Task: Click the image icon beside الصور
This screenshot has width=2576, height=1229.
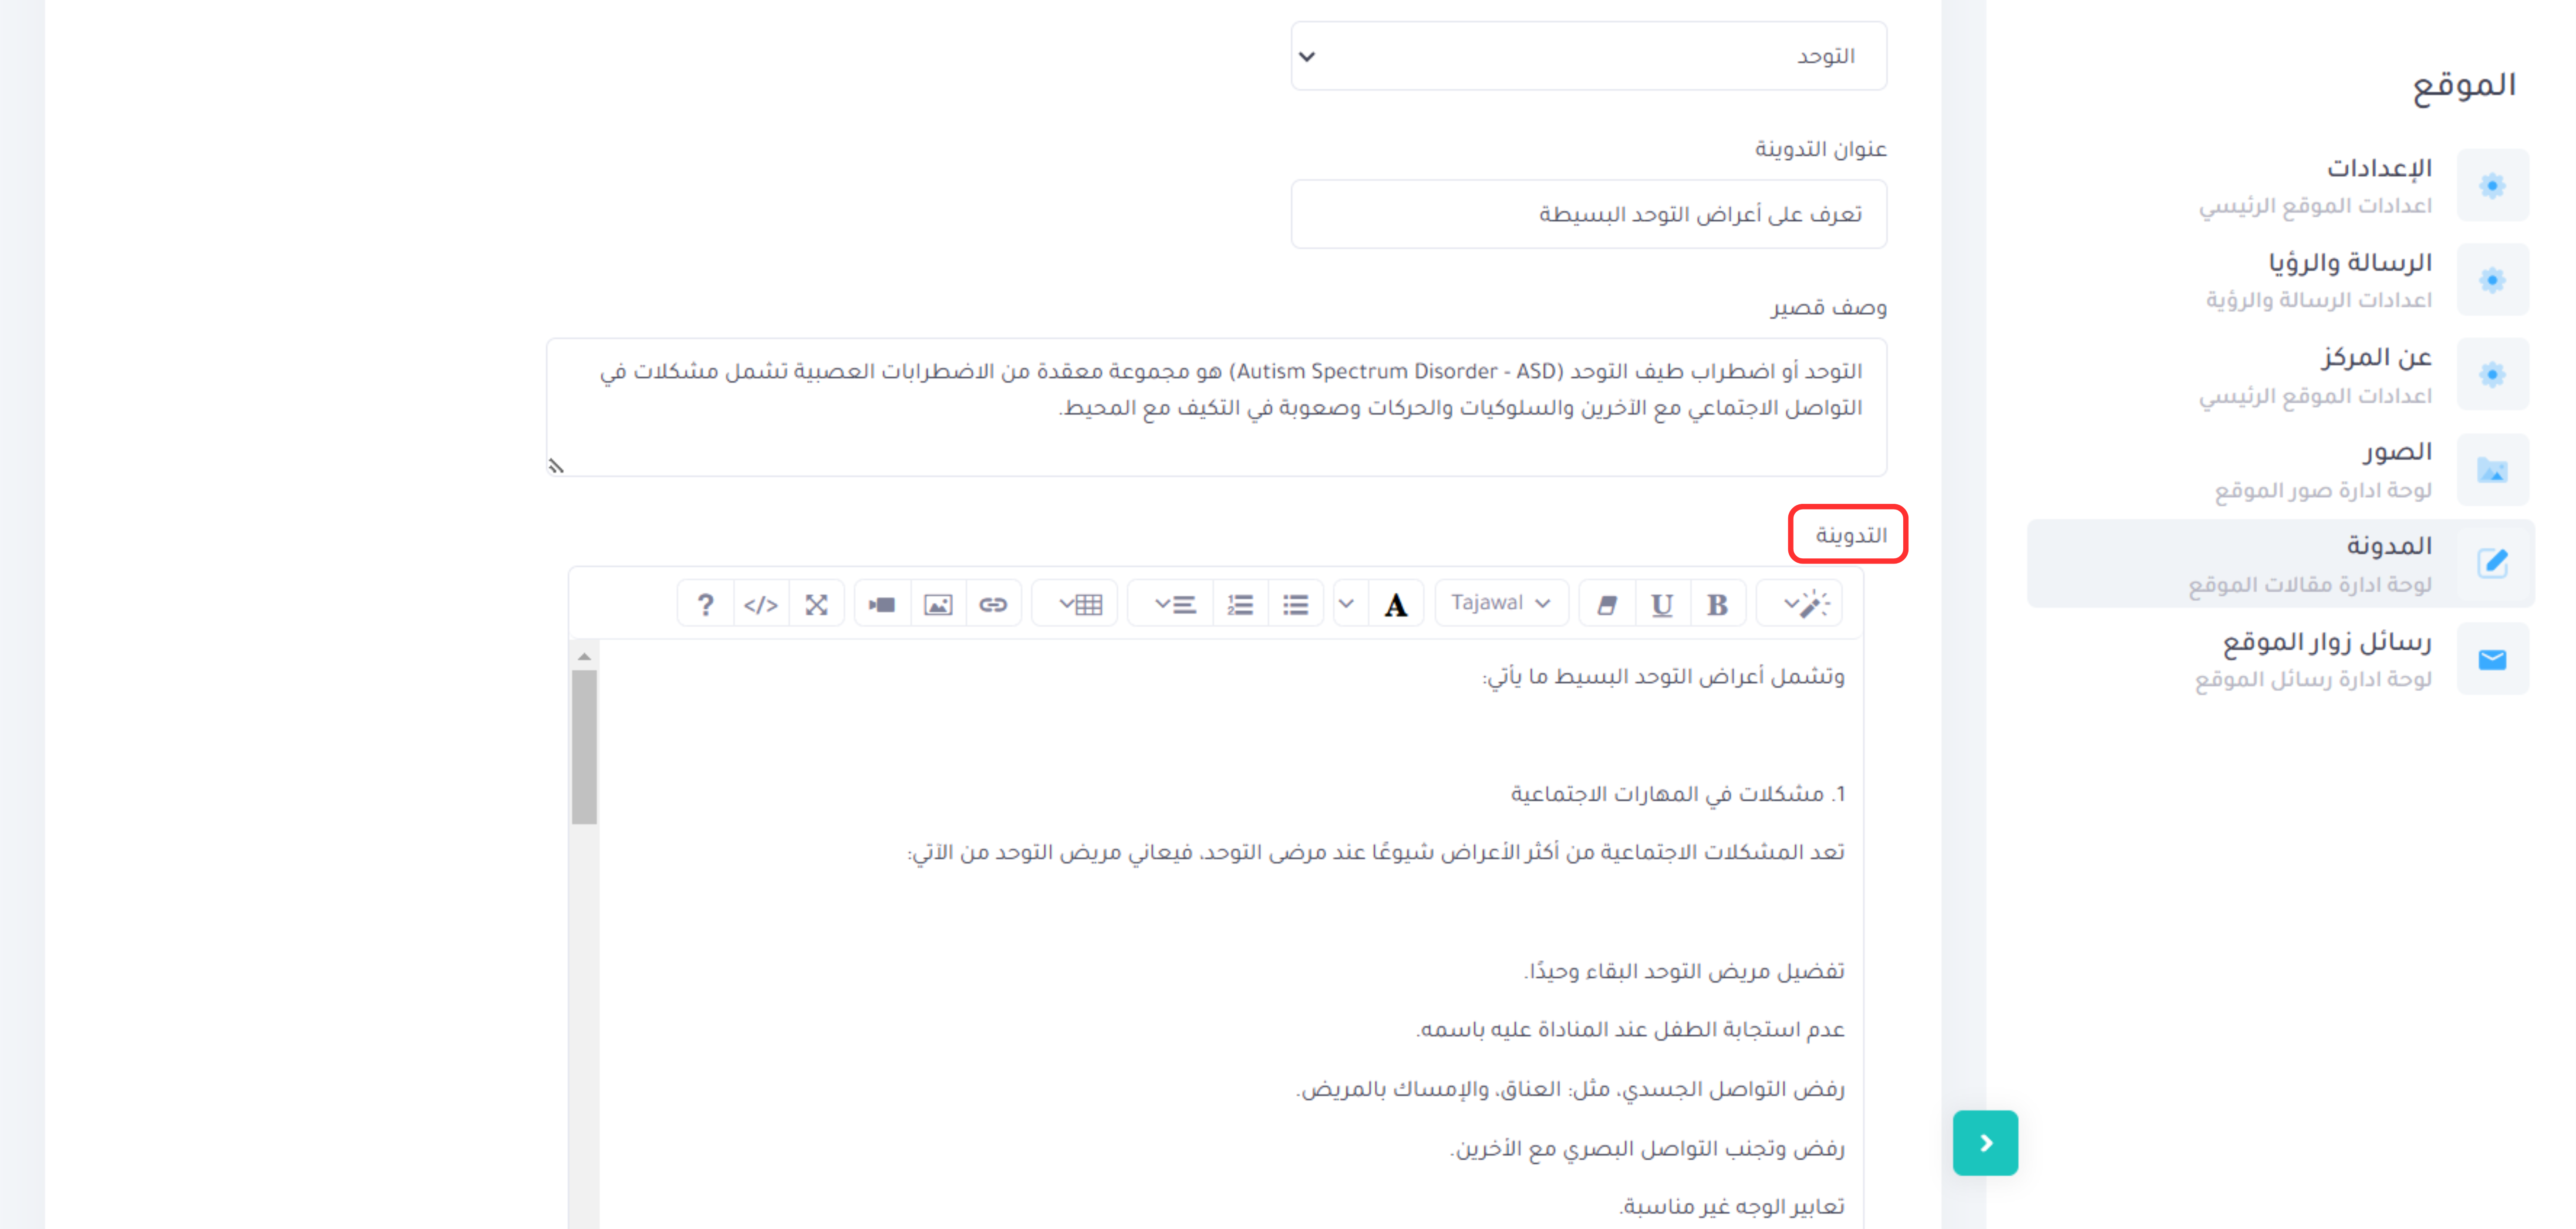Action: coord(2492,469)
